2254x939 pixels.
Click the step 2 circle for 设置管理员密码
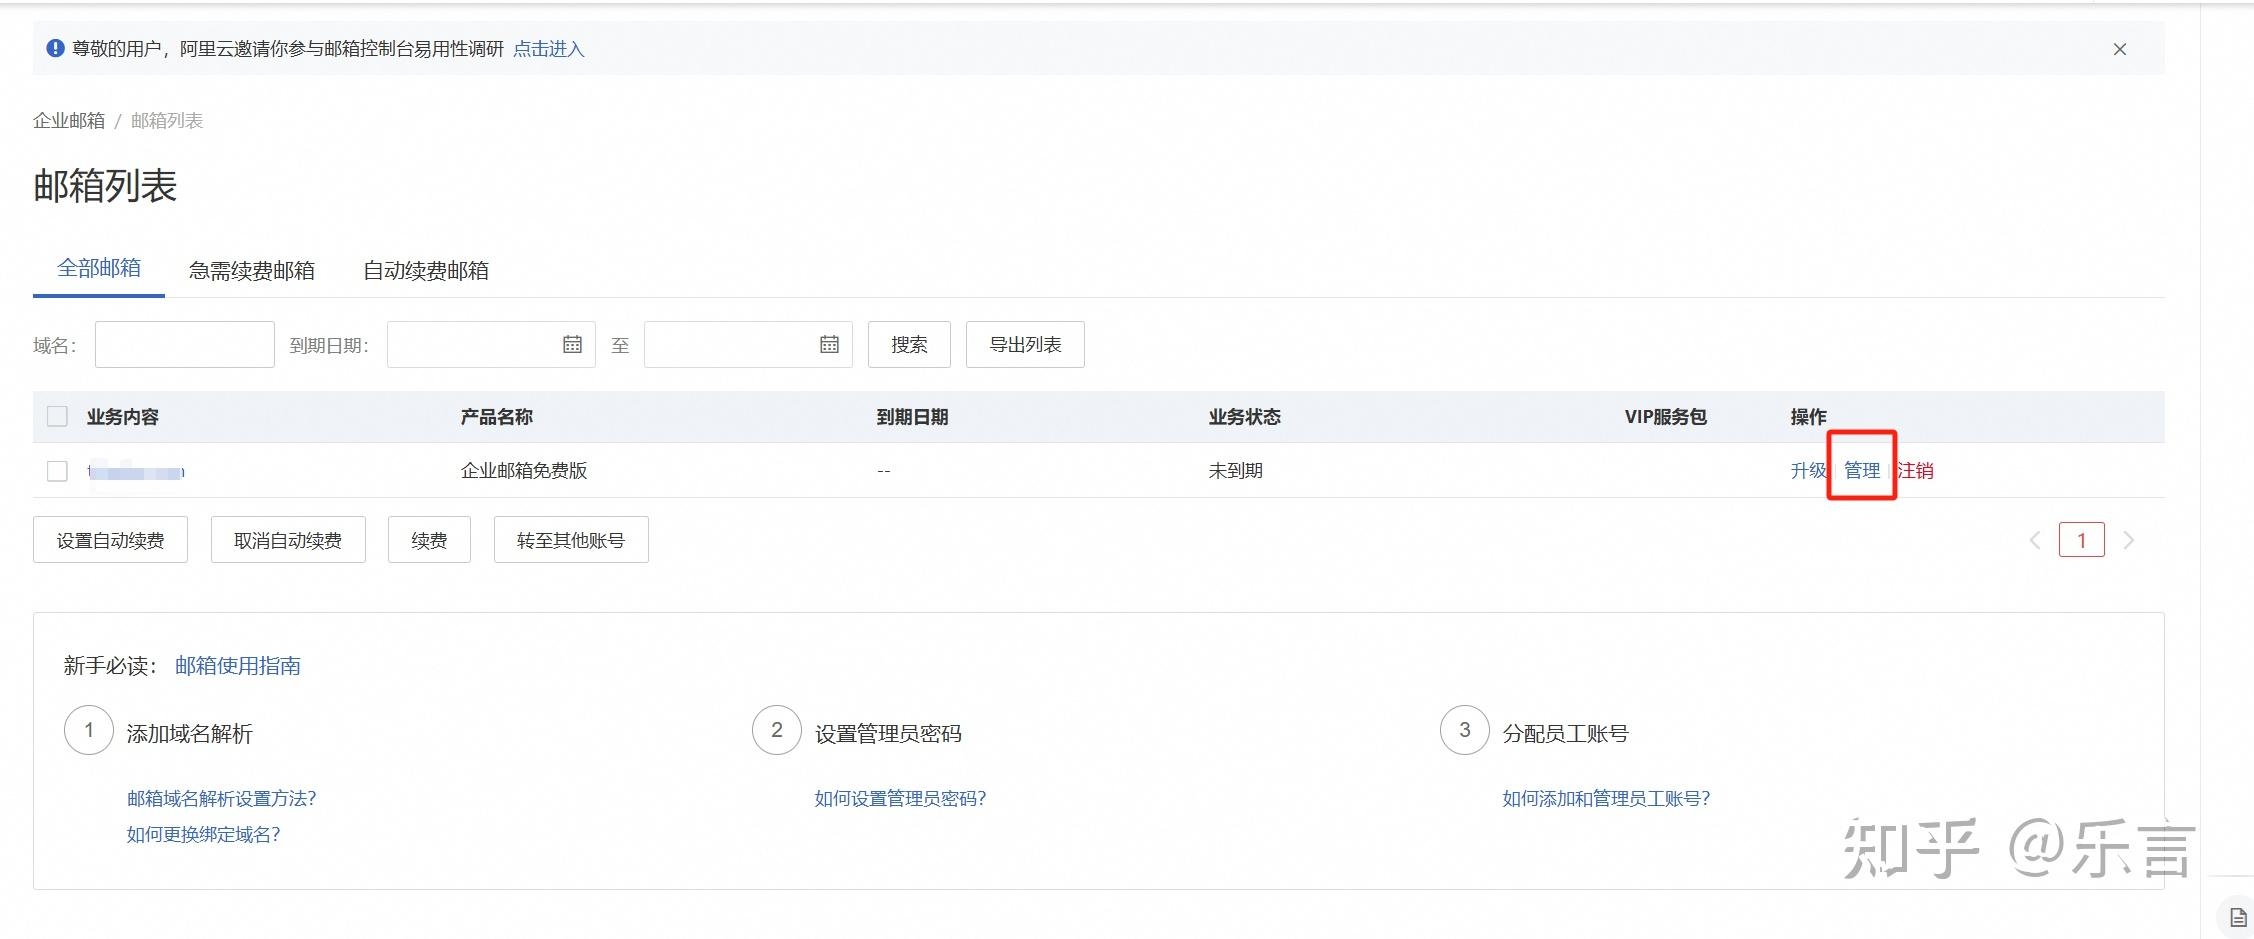point(776,730)
